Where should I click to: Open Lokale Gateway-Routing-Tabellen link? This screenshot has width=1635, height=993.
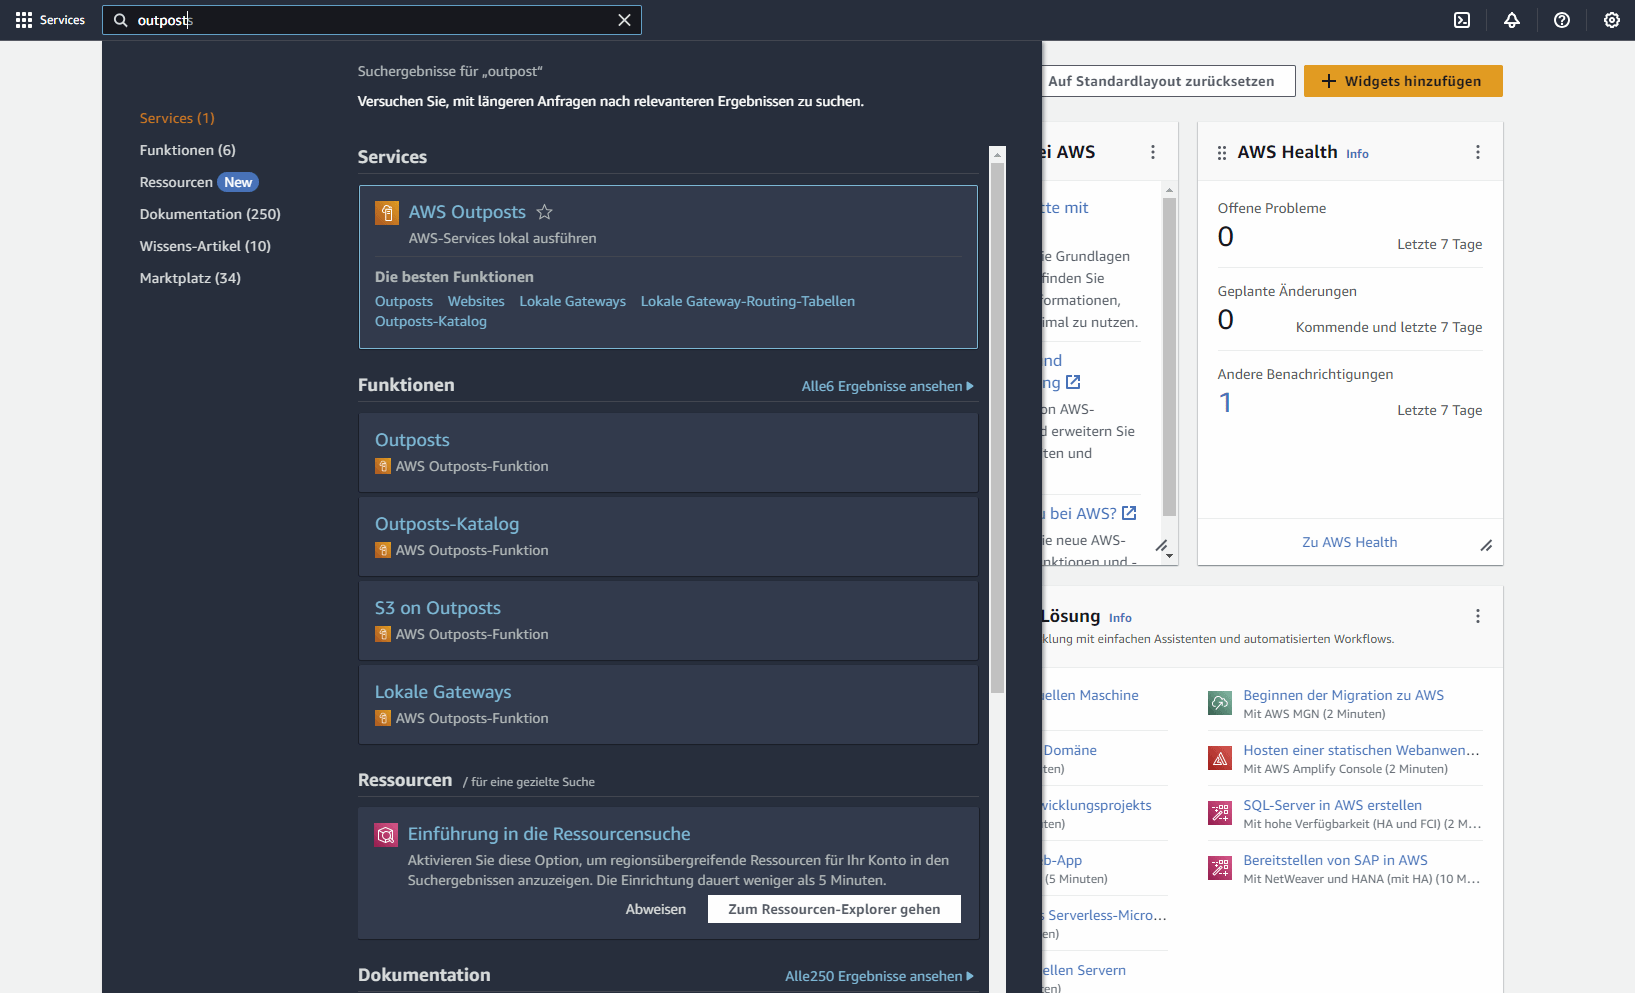pos(748,301)
